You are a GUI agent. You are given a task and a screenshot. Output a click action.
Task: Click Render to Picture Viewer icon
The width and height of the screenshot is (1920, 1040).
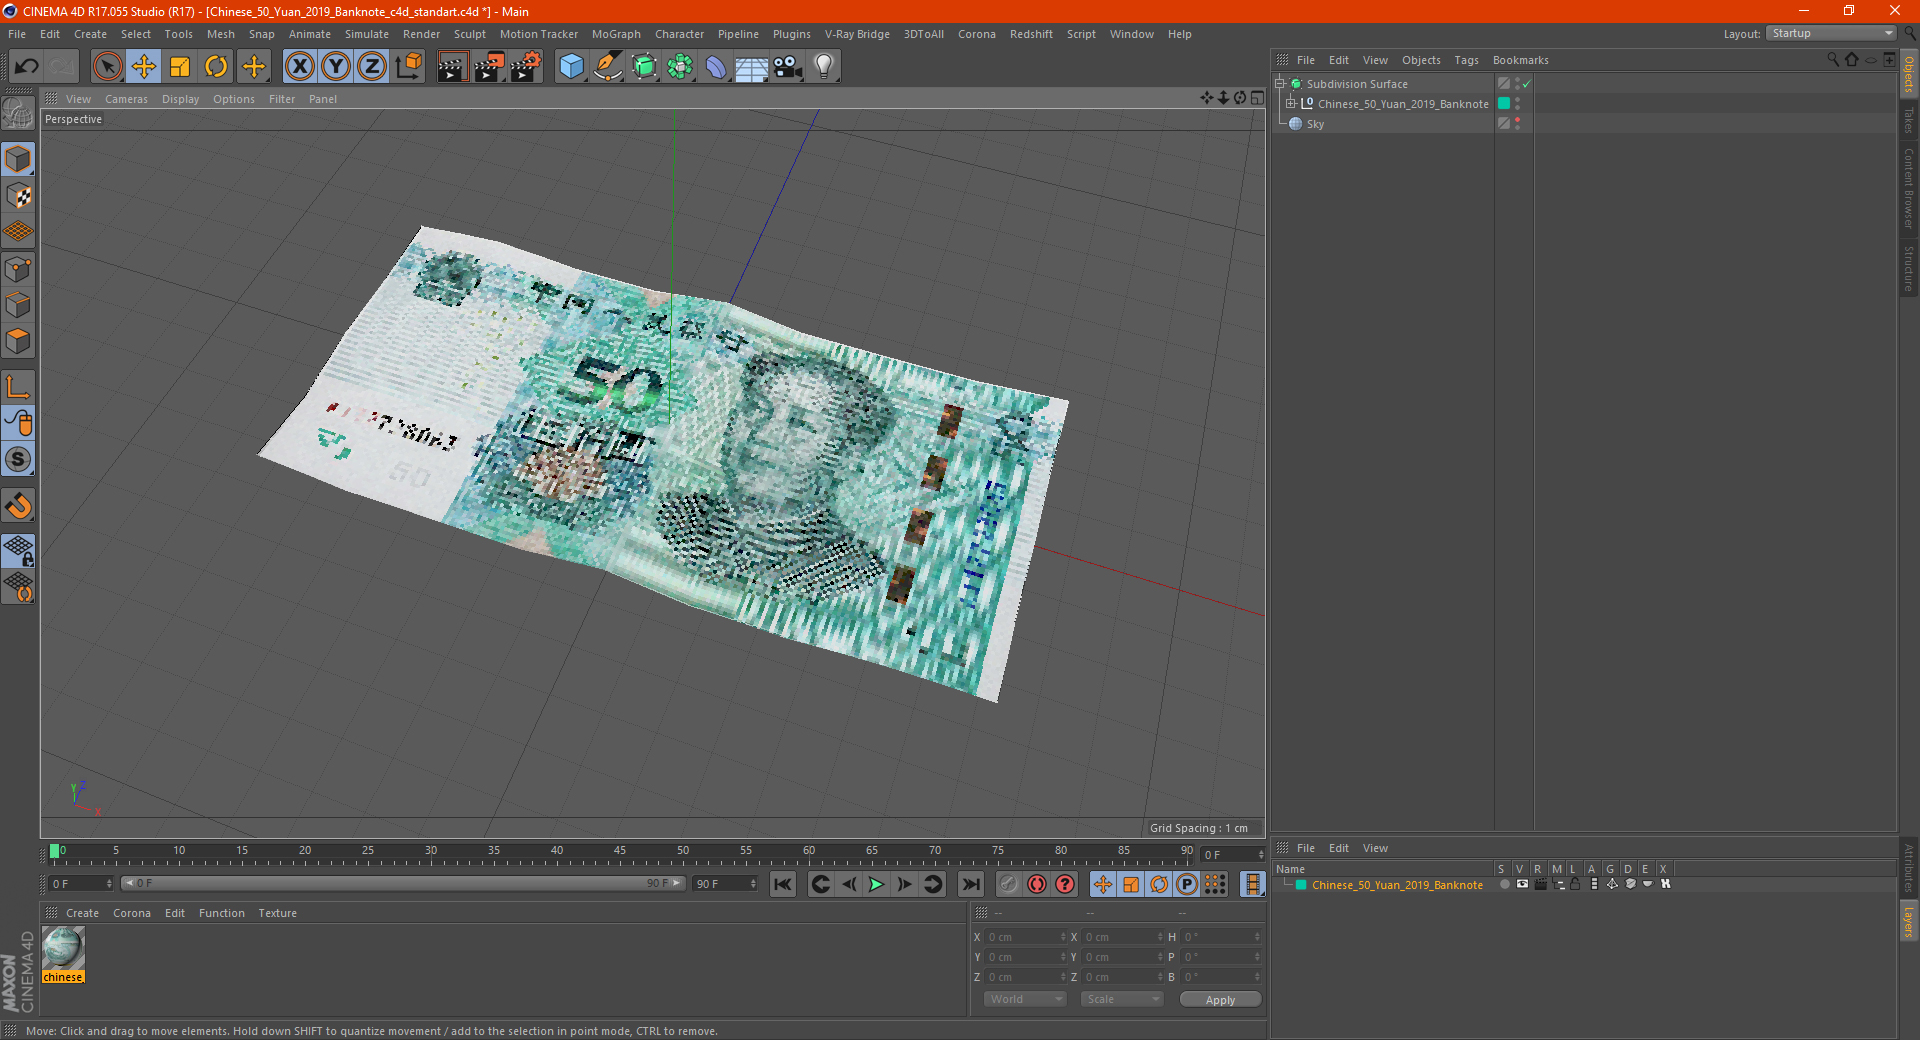coord(489,67)
